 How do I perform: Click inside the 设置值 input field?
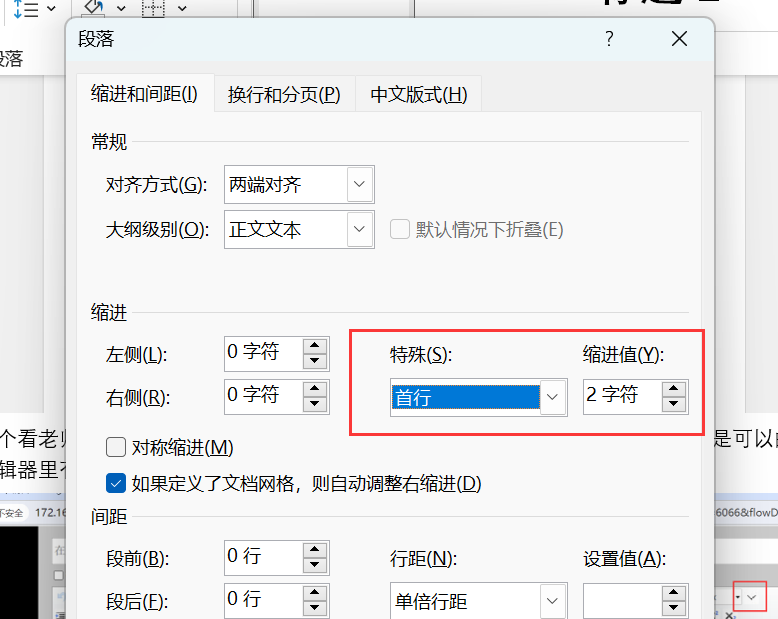pos(622,602)
